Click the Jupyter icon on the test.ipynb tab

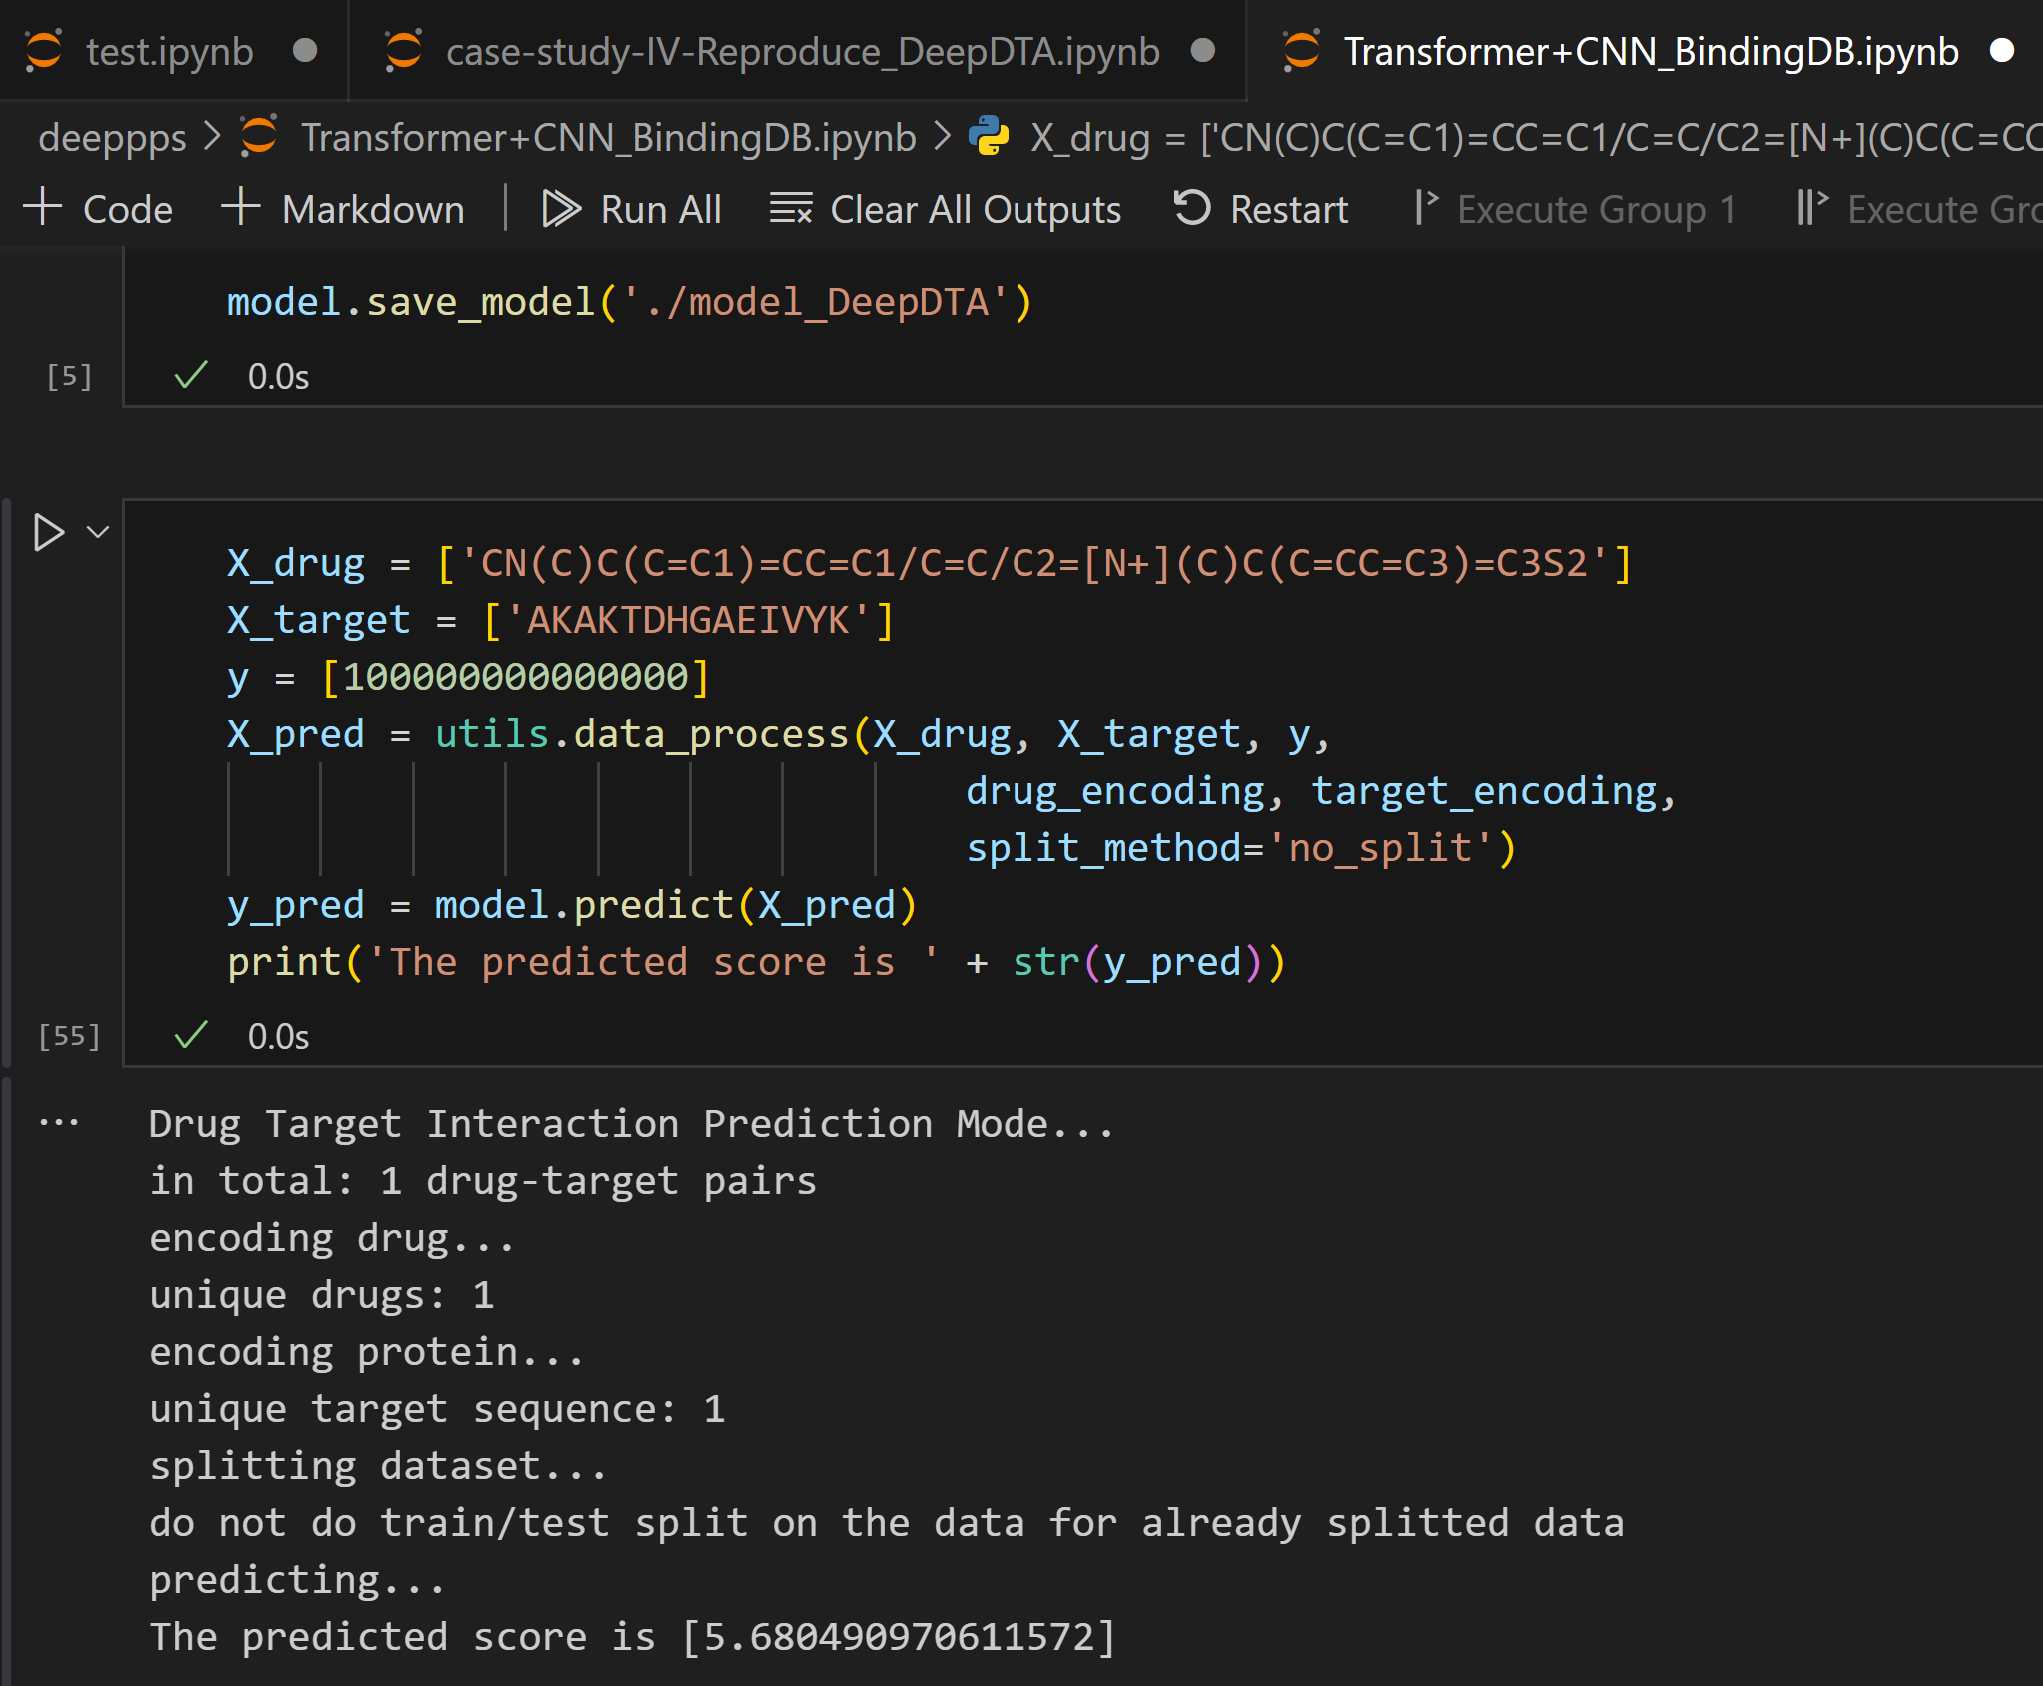coord(44,51)
